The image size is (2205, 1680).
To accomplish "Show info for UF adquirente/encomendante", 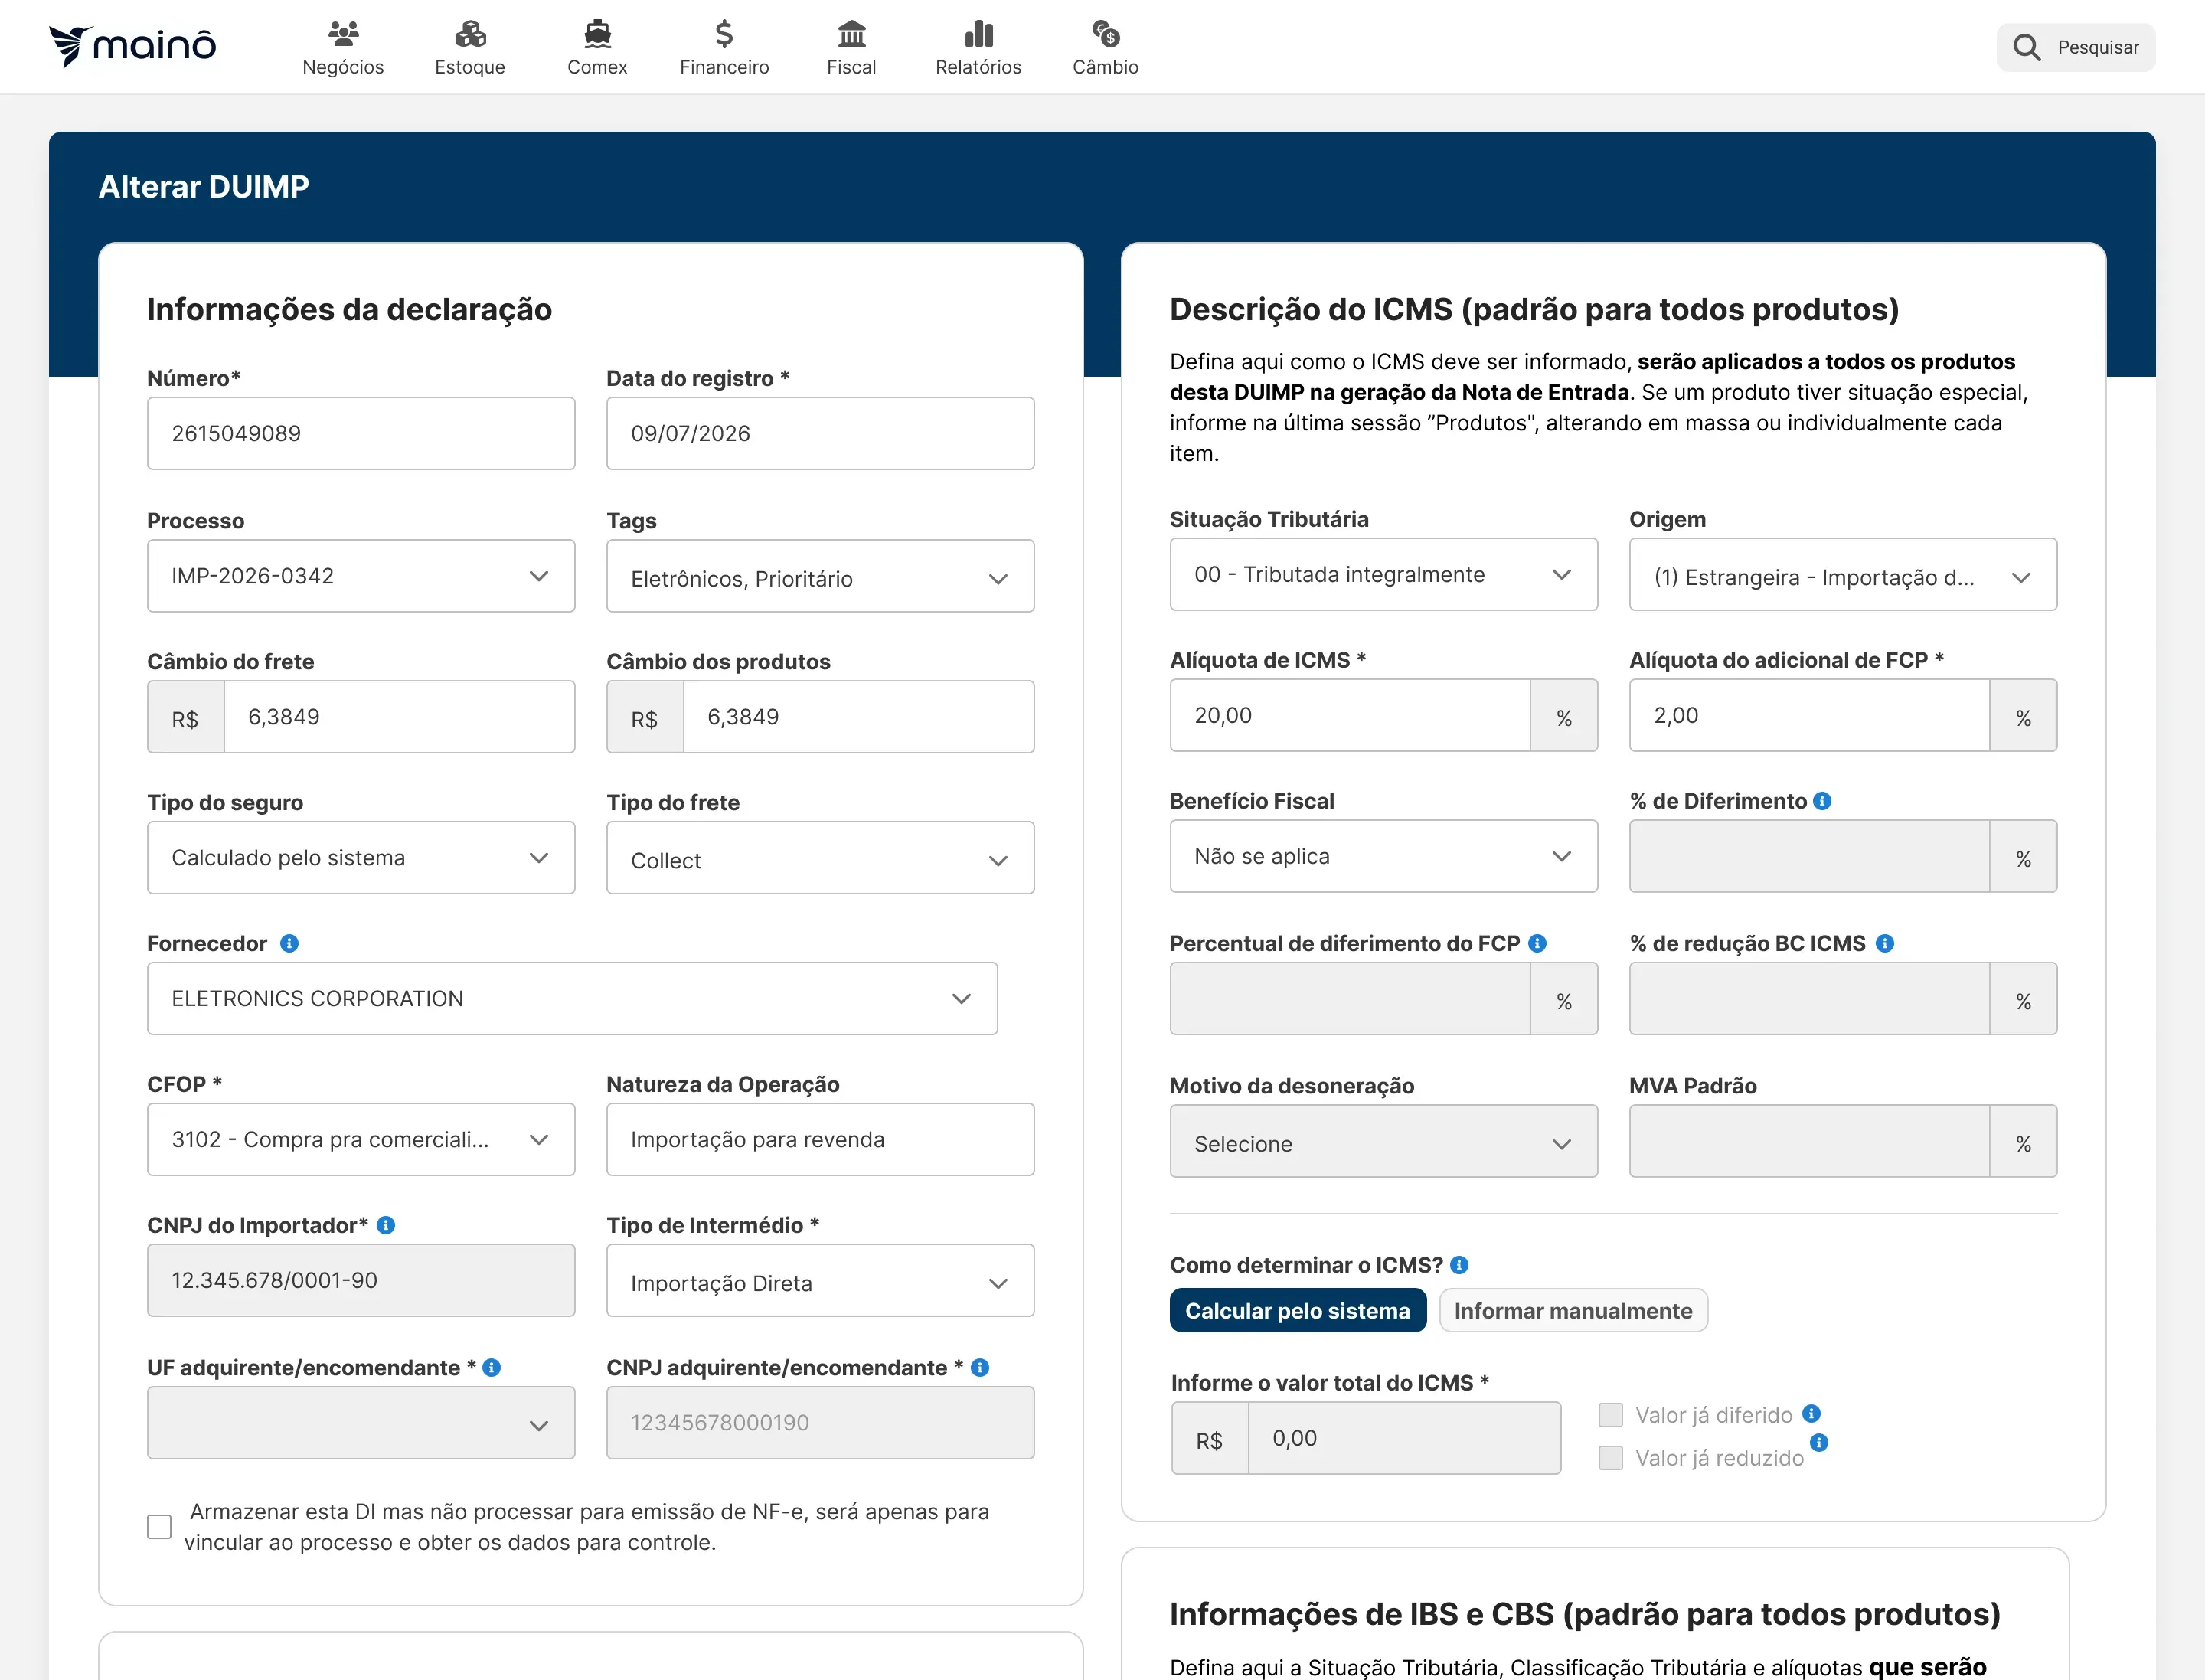I will click(x=491, y=1367).
